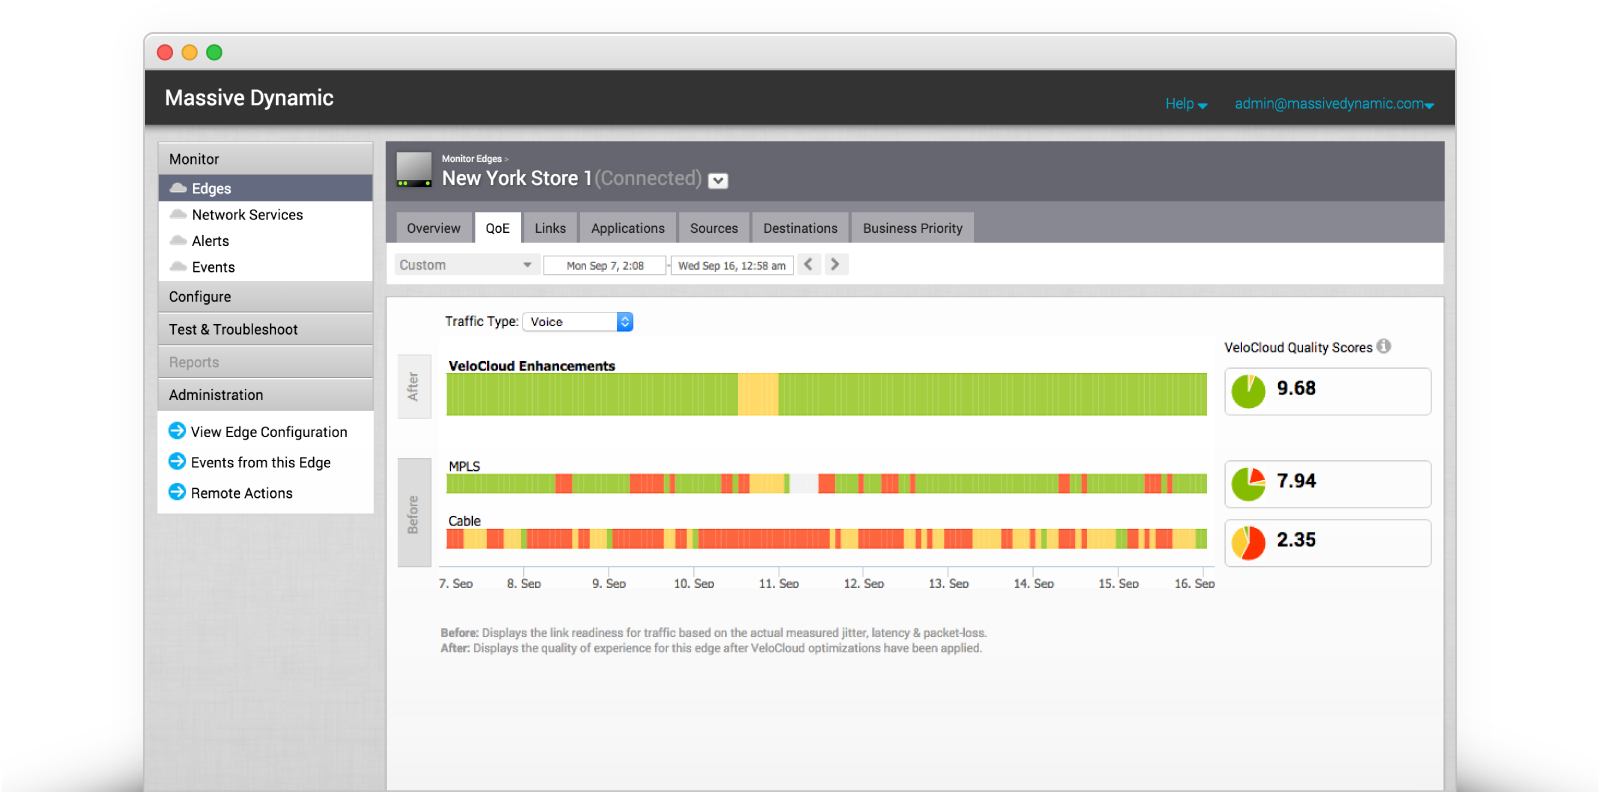The height and width of the screenshot is (792, 1600).
Task: Click the yellow segment in VeloCloud Enhancements bar
Action: click(x=758, y=394)
